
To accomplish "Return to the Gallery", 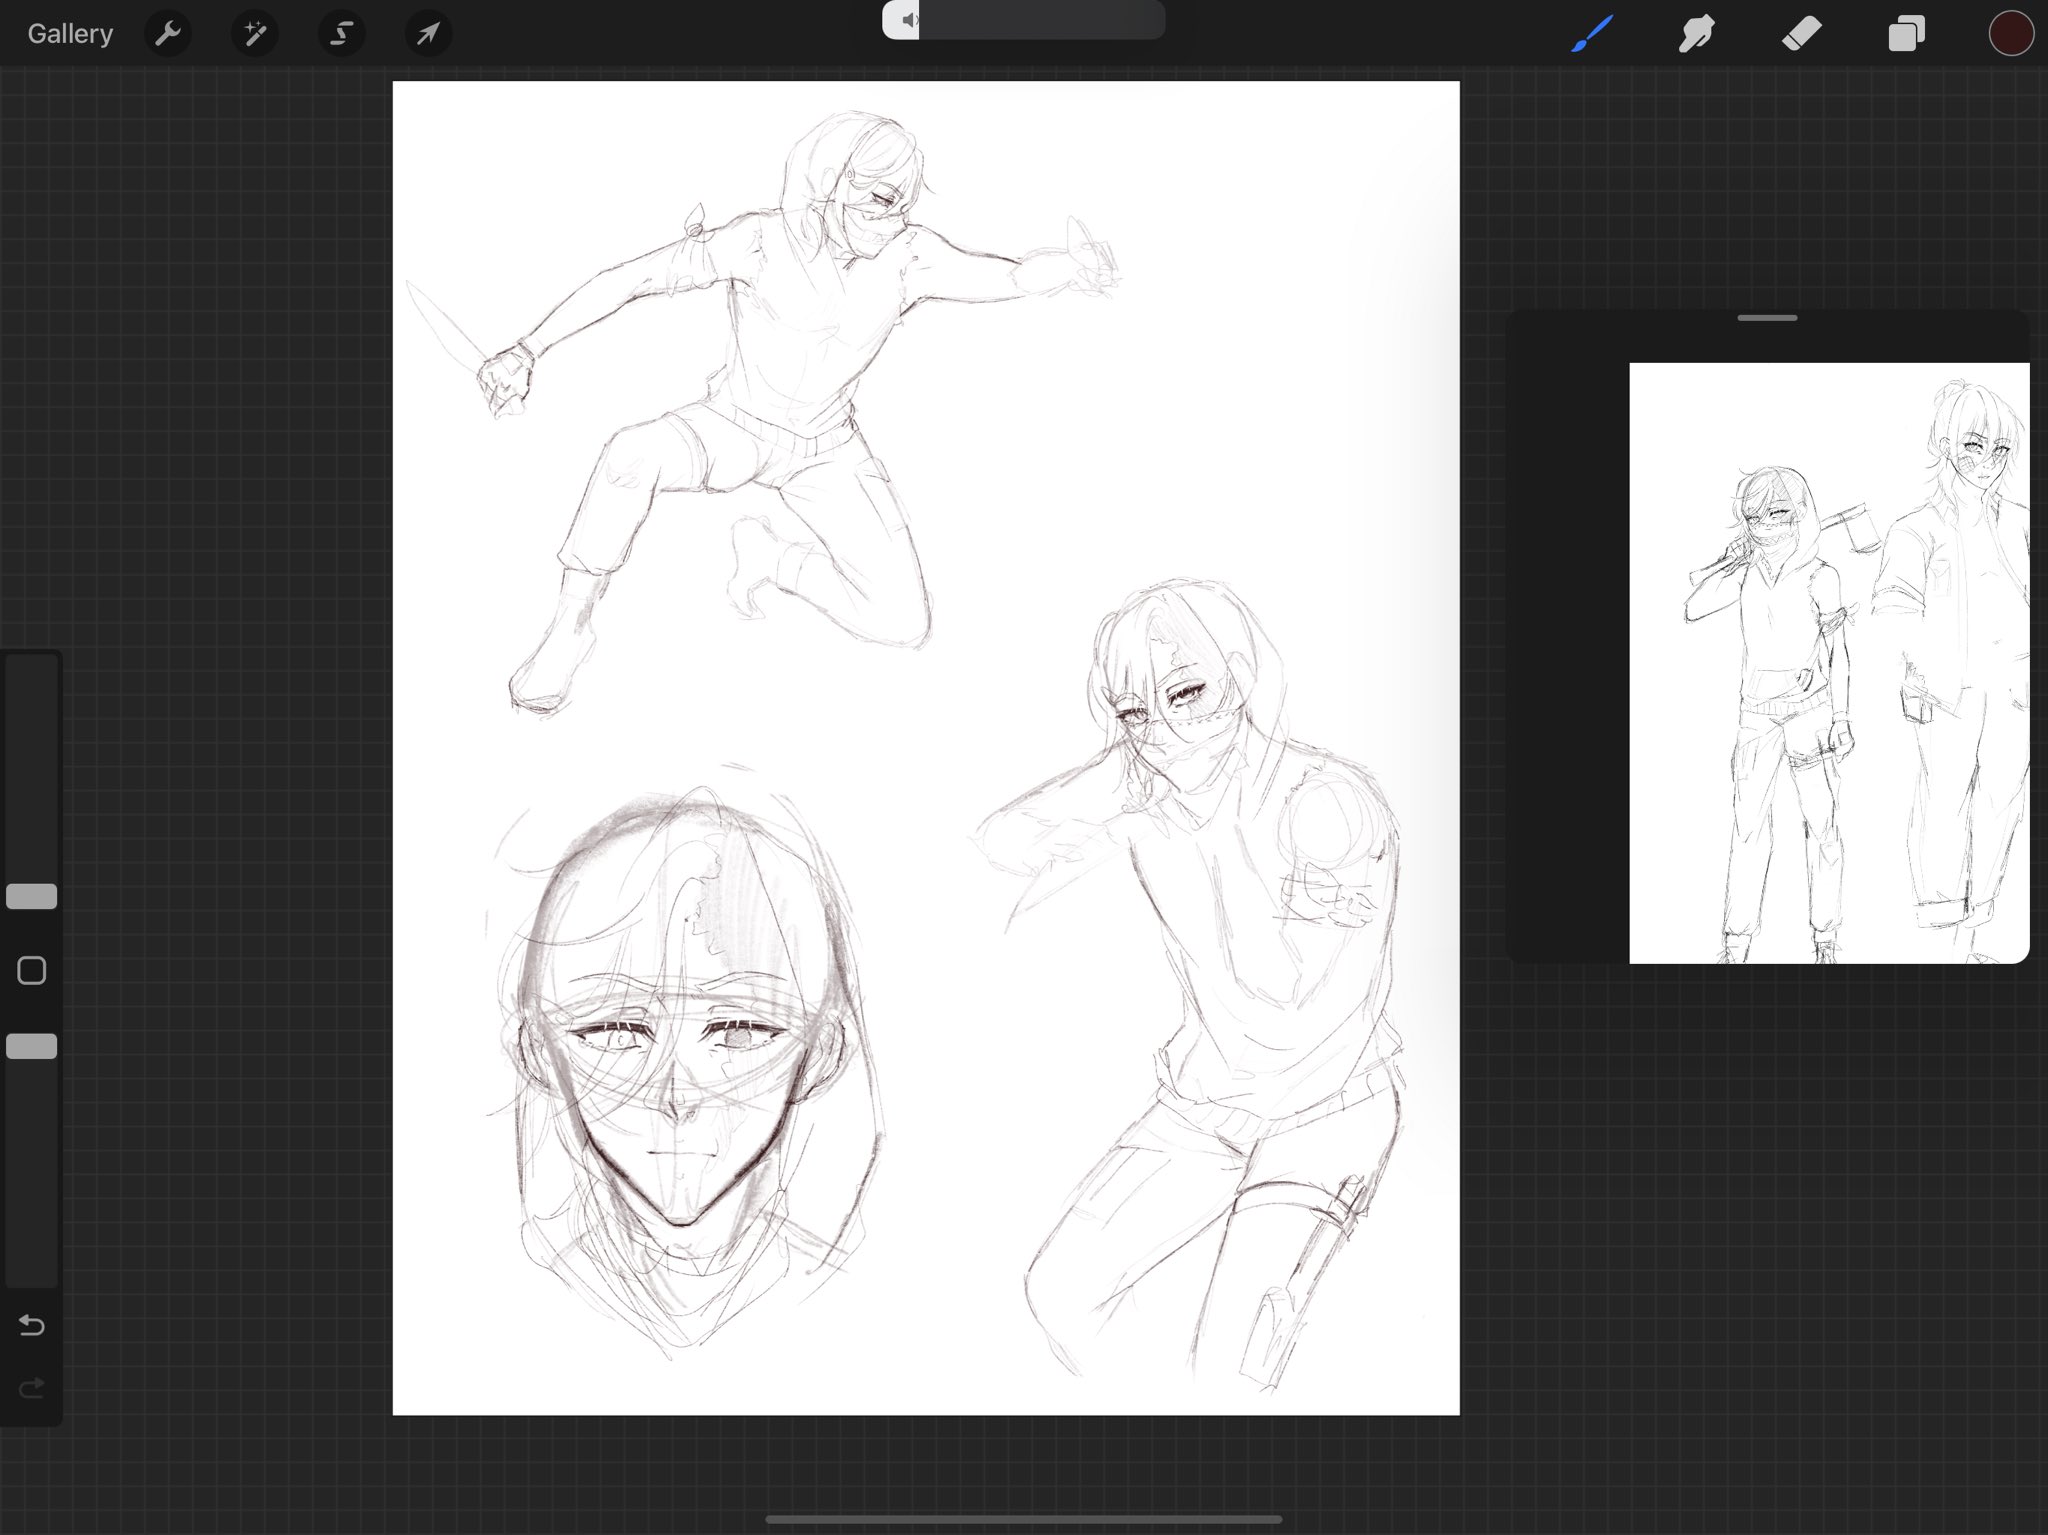I will 70,34.
